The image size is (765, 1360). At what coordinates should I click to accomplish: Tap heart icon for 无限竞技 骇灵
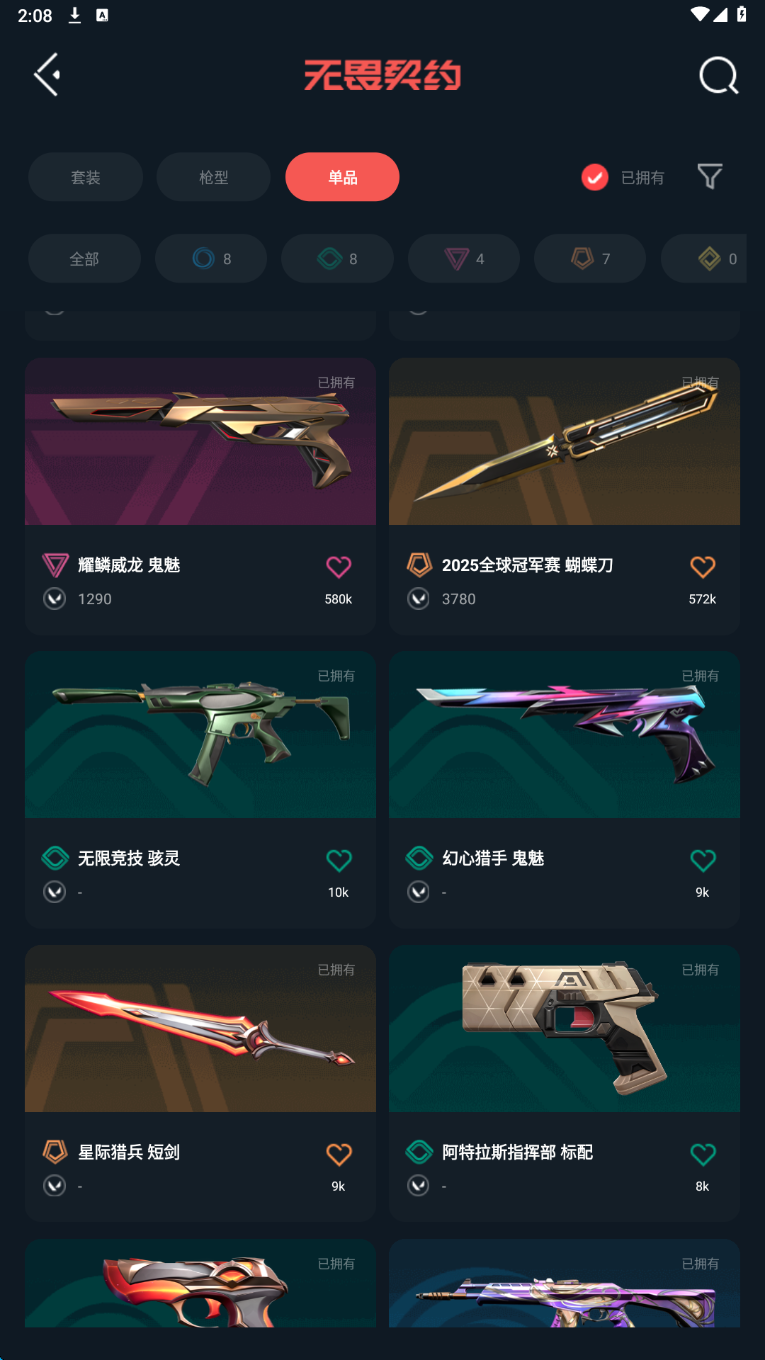click(x=339, y=860)
